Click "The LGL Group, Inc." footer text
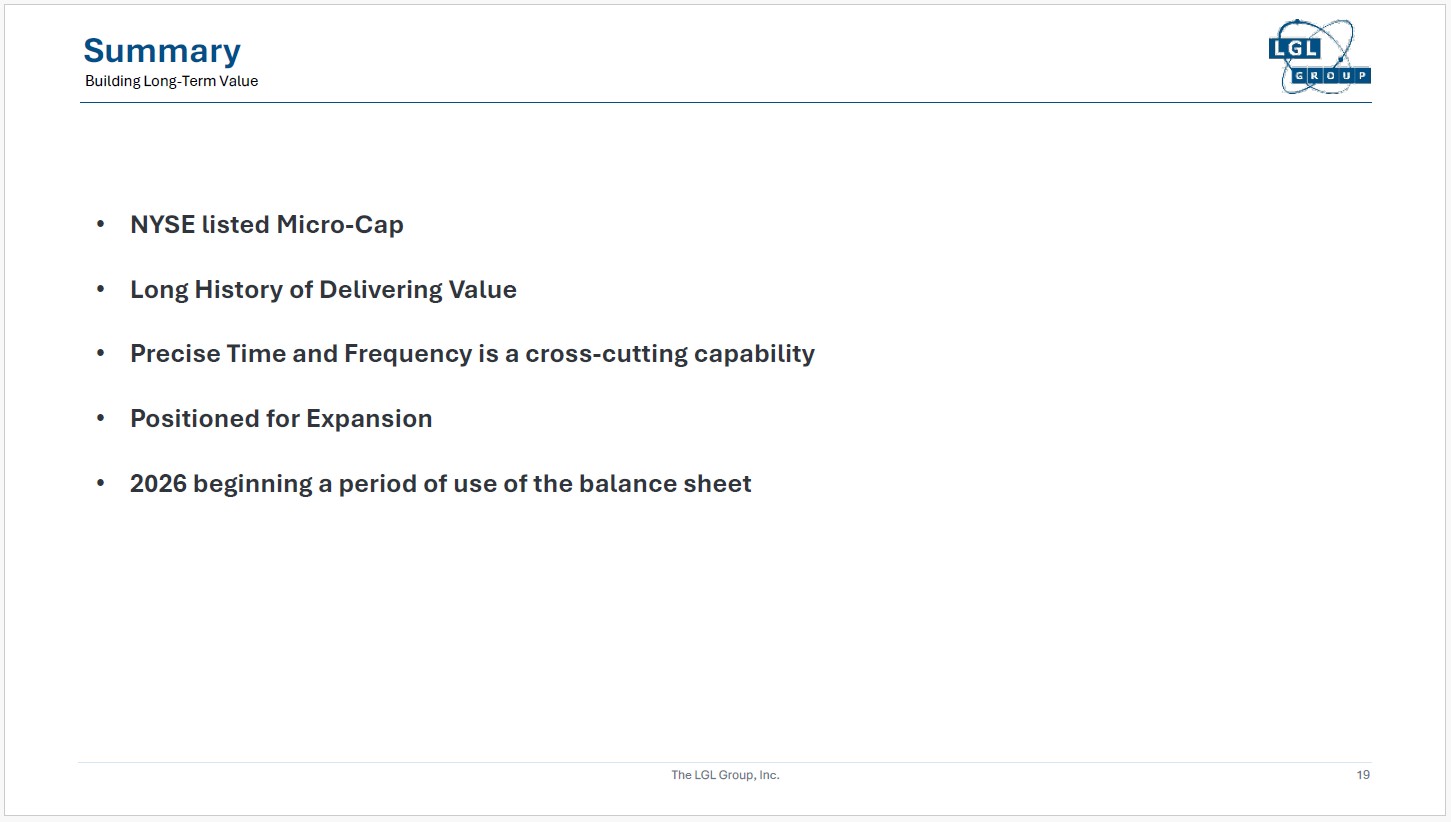1451x822 pixels. (725, 775)
